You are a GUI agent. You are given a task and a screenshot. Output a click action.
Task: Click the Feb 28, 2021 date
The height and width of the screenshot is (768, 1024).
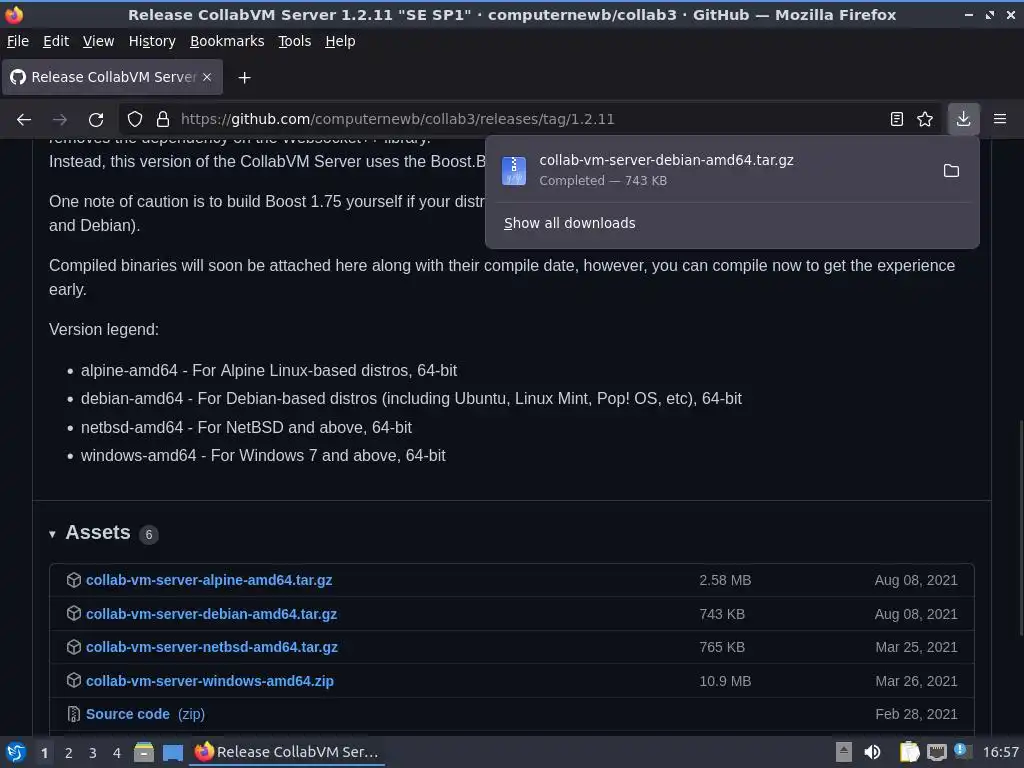click(x=916, y=714)
